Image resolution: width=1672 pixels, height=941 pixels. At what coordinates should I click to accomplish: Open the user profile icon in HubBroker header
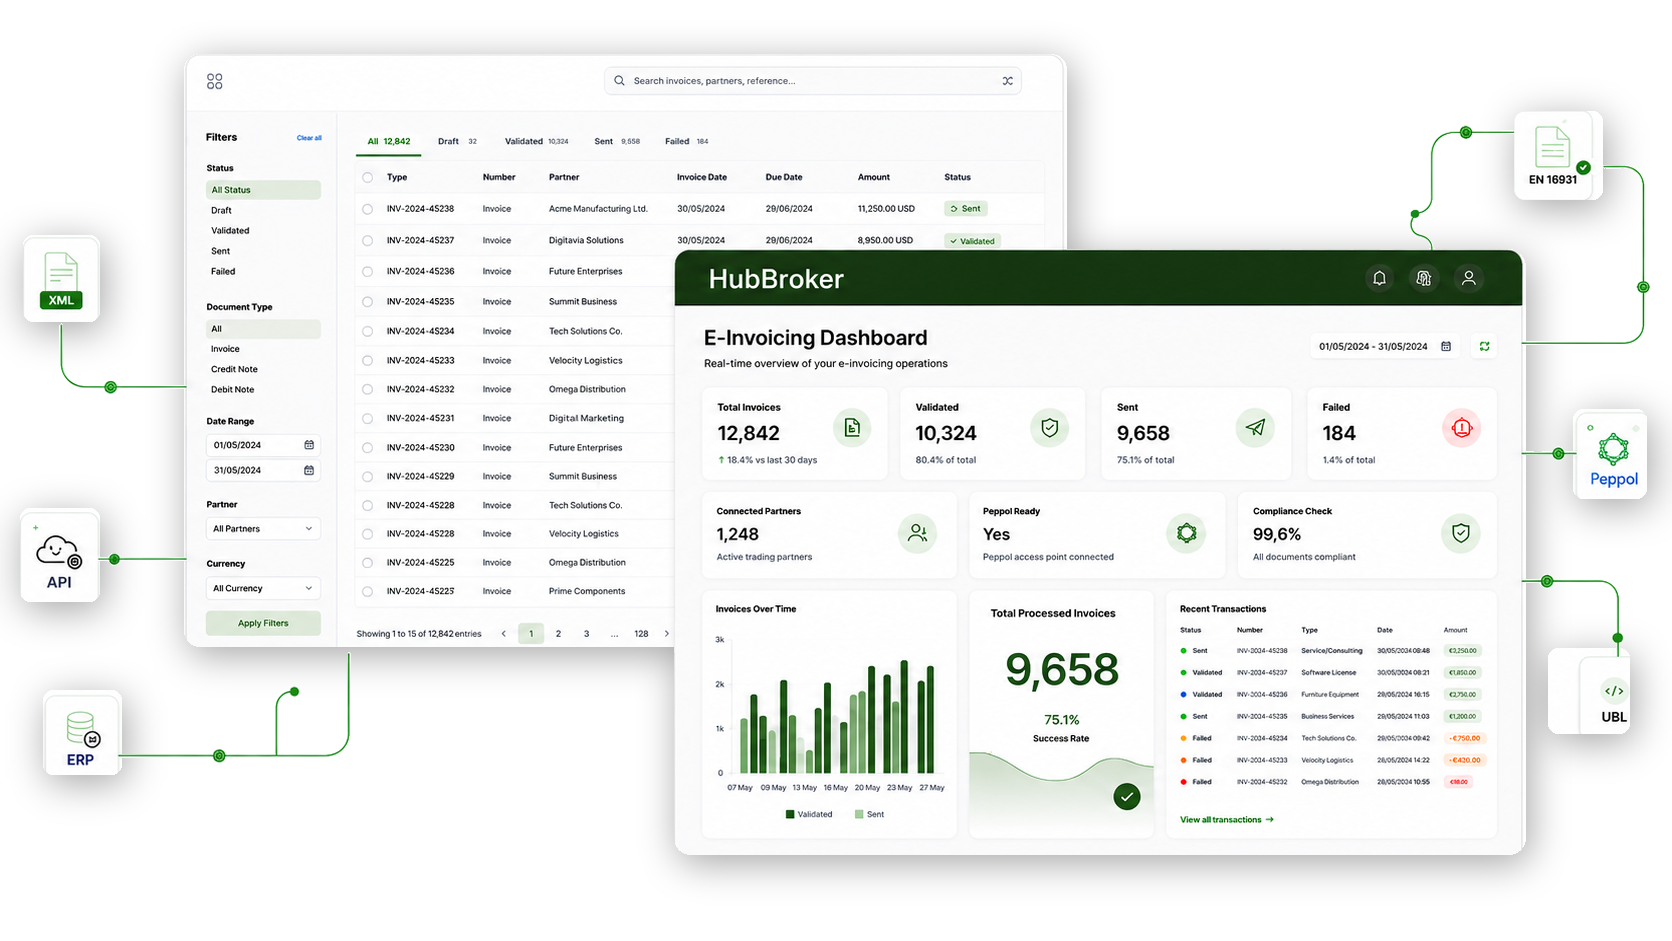pyautogui.click(x=1469, y=278)
